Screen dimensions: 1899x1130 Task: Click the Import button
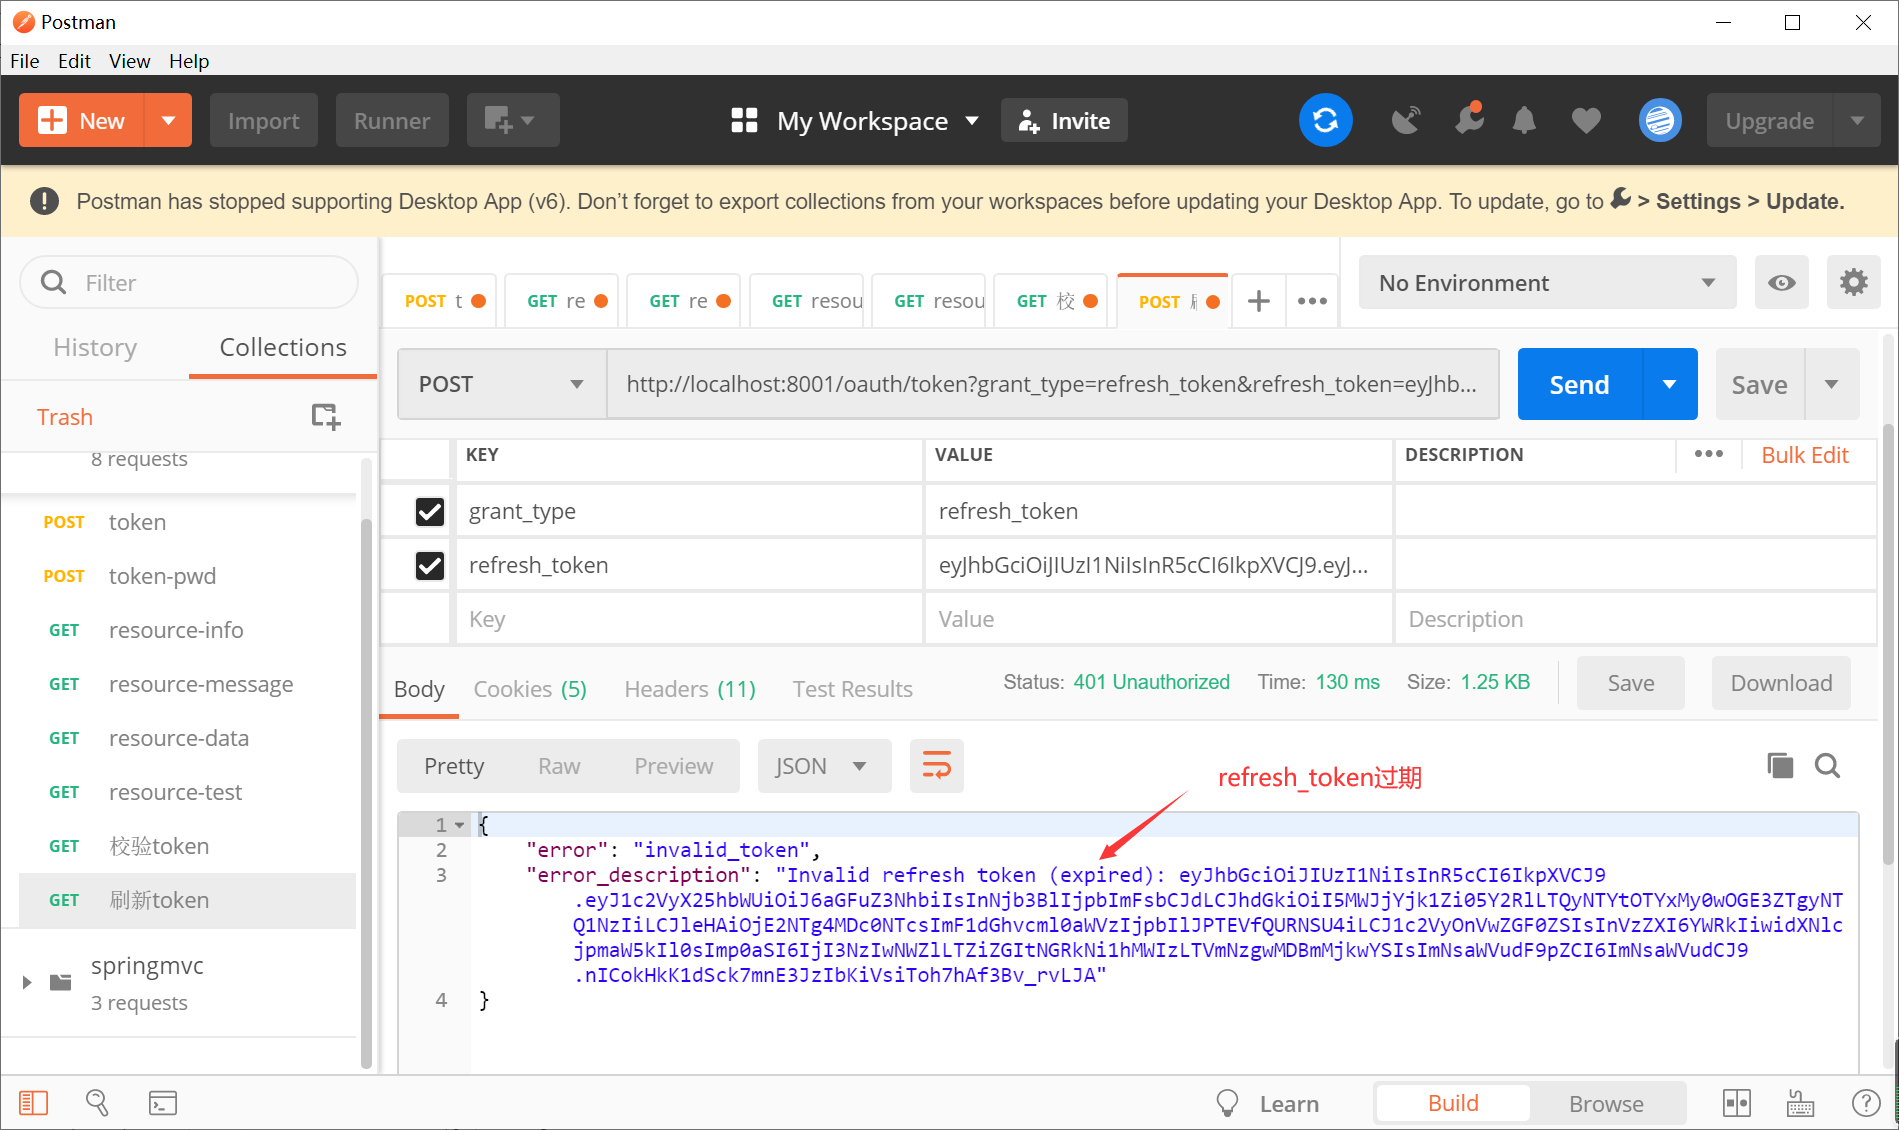click(264, 121)
